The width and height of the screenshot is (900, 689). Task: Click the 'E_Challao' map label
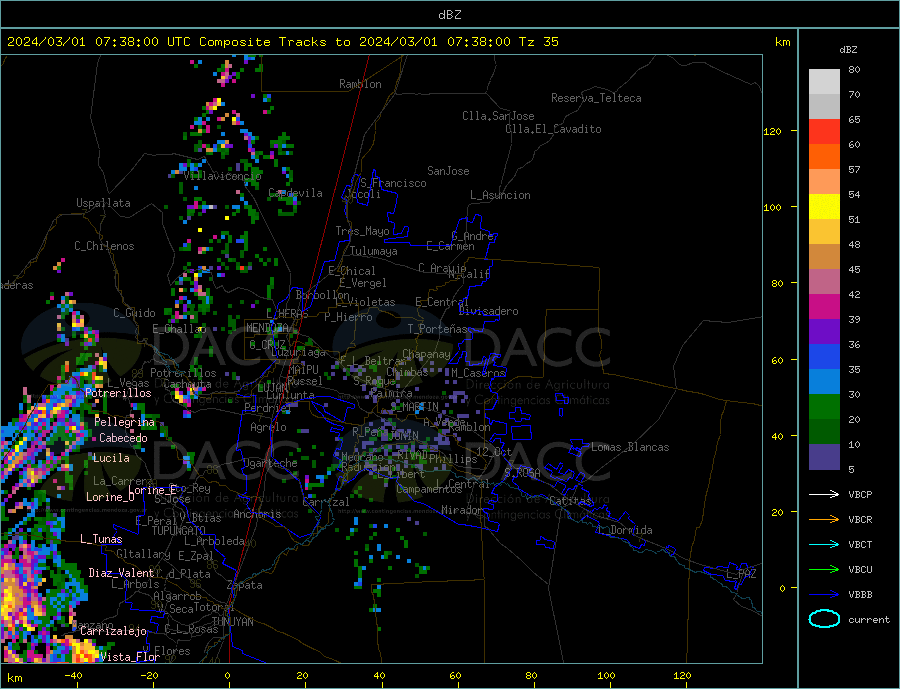pyautogui.click(x=179, y=330)
